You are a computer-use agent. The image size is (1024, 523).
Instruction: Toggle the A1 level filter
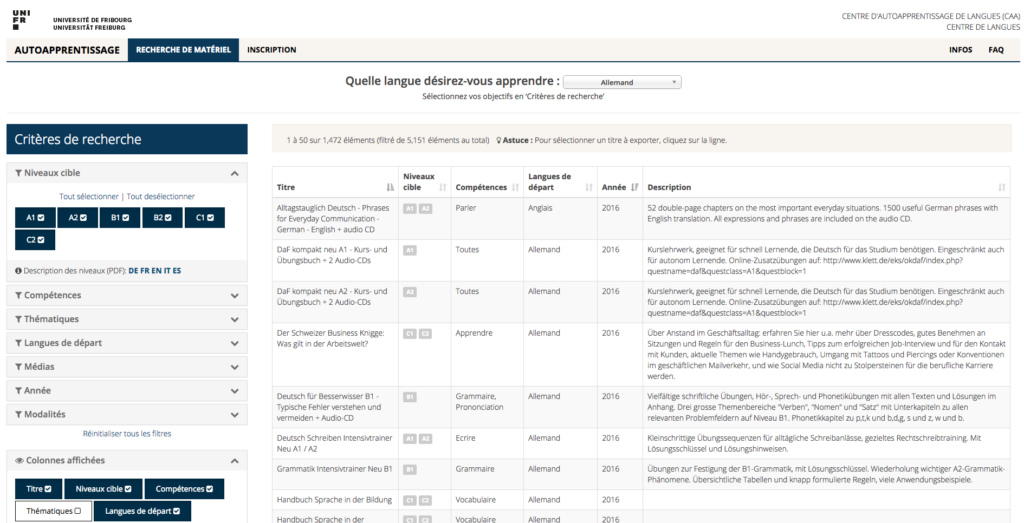tap(35, 218)
